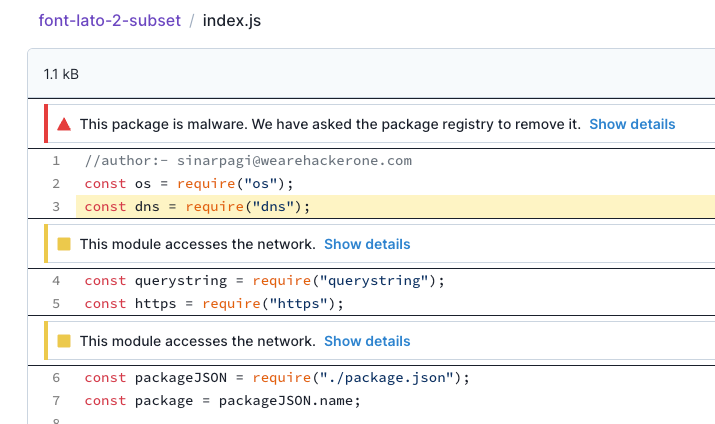Click yellow square icon above line 6
This screenshot has height=424, width=715.
click(64, 341)
